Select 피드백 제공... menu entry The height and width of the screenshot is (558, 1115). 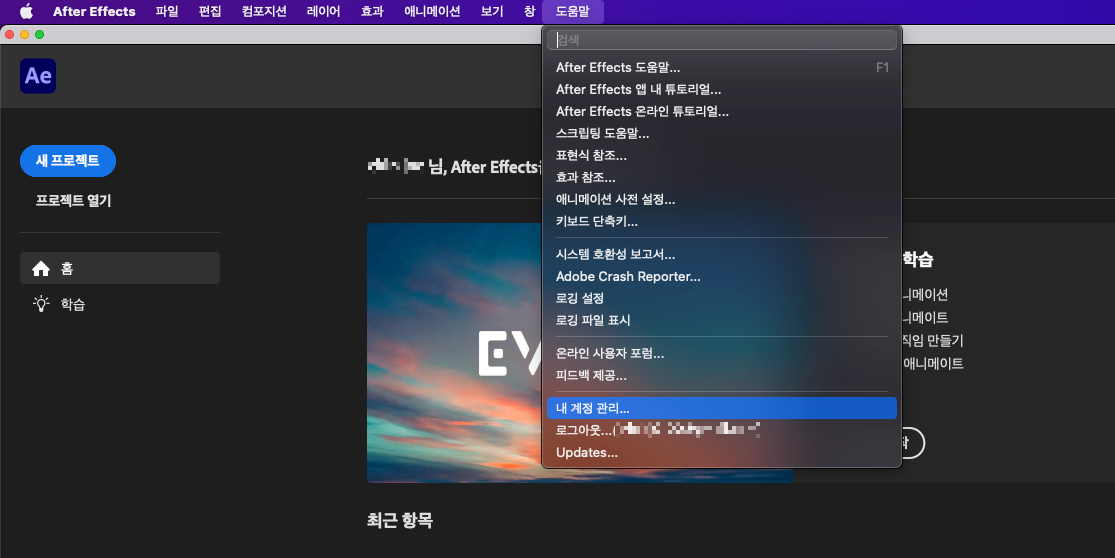pyautogui.click(x=722, y=375)
